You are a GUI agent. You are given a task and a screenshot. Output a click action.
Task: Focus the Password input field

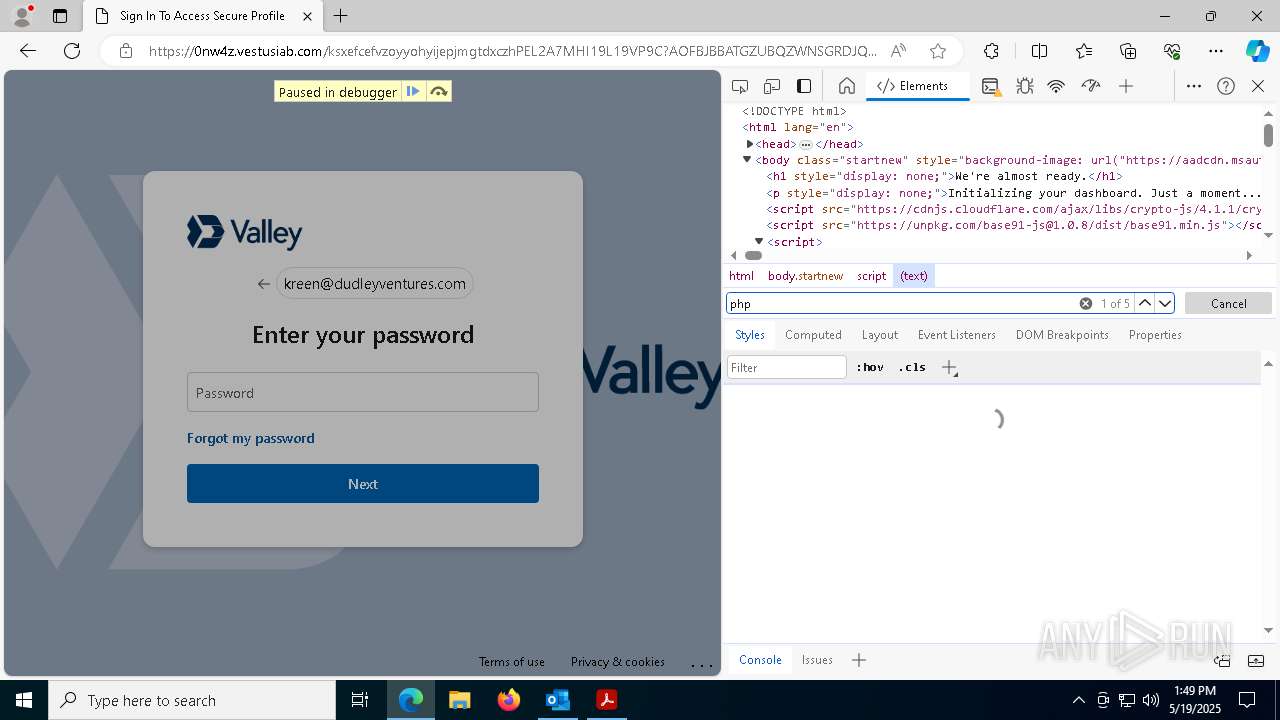coord(363,392)
